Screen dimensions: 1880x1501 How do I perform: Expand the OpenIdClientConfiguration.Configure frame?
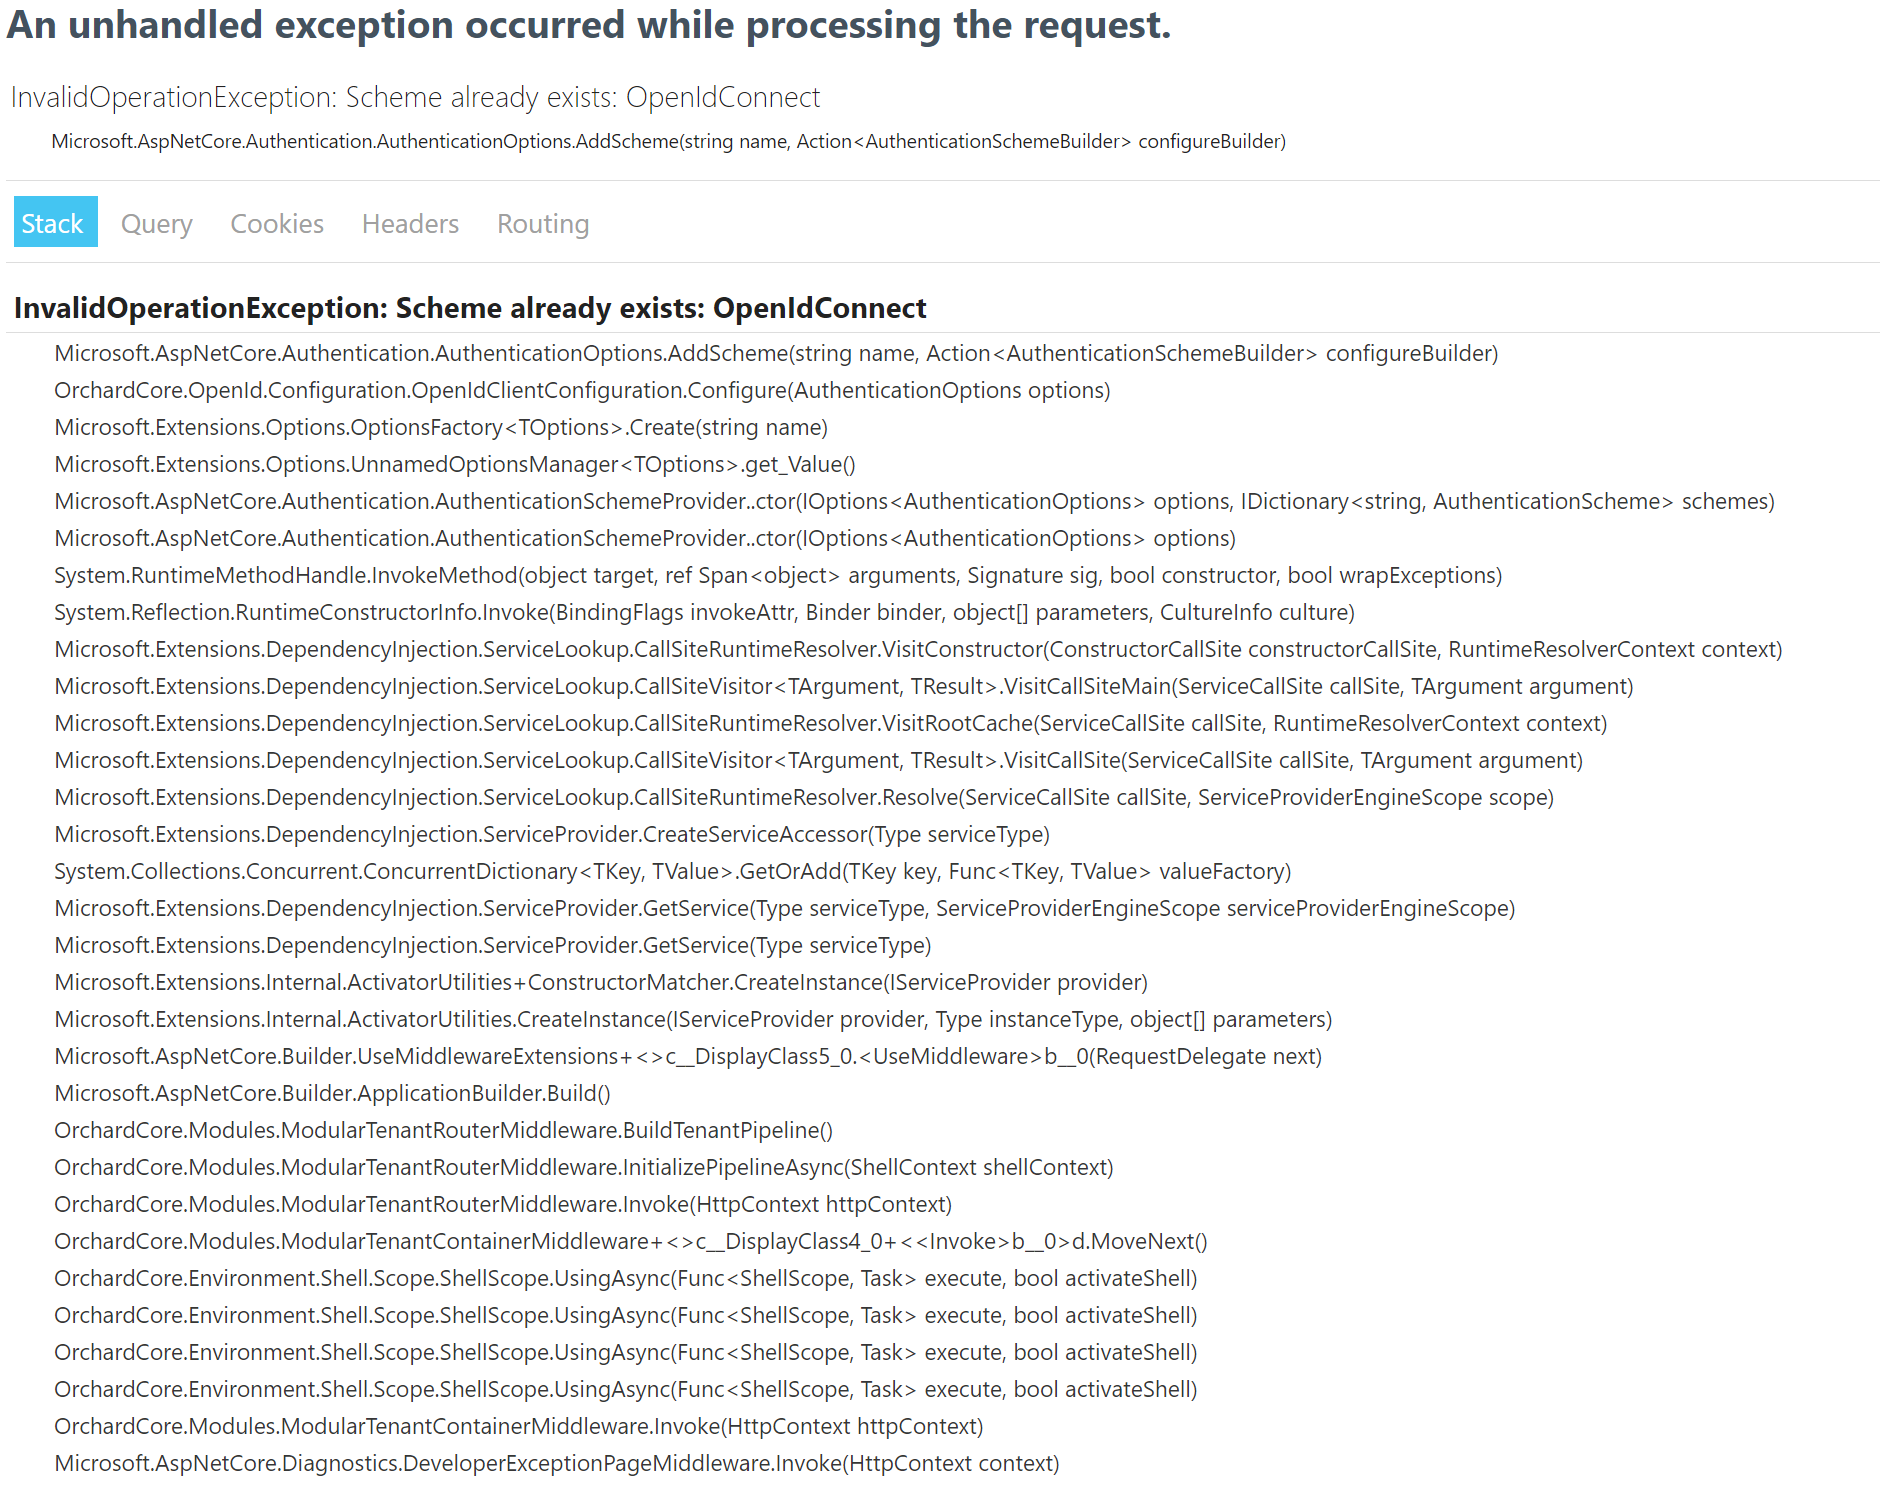point(581,390)
